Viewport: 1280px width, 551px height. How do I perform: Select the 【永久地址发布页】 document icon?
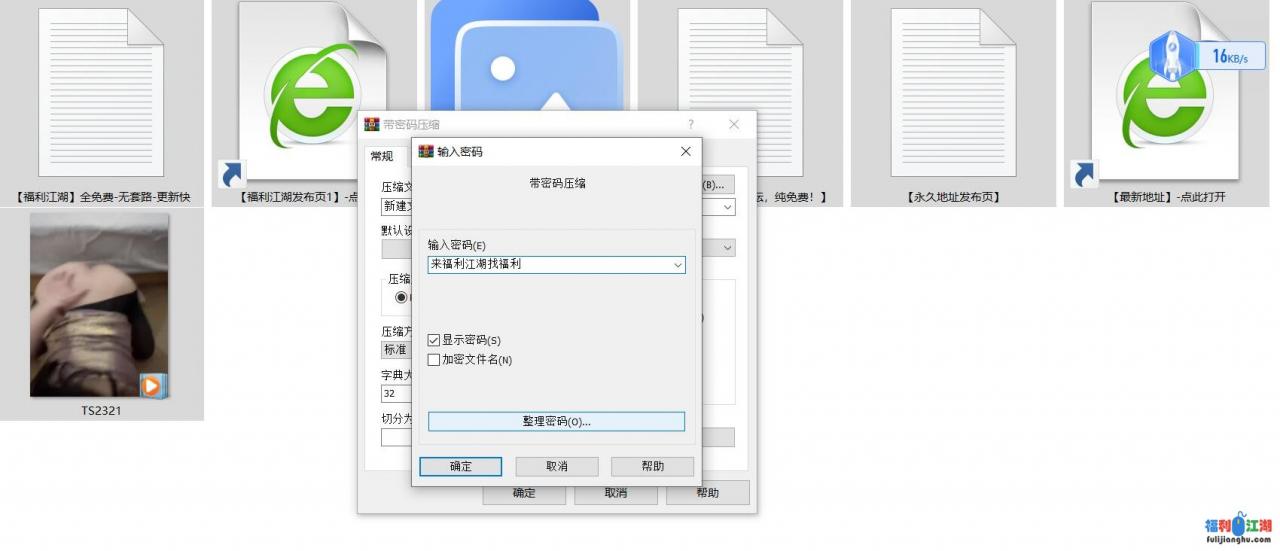pos(953,92)
